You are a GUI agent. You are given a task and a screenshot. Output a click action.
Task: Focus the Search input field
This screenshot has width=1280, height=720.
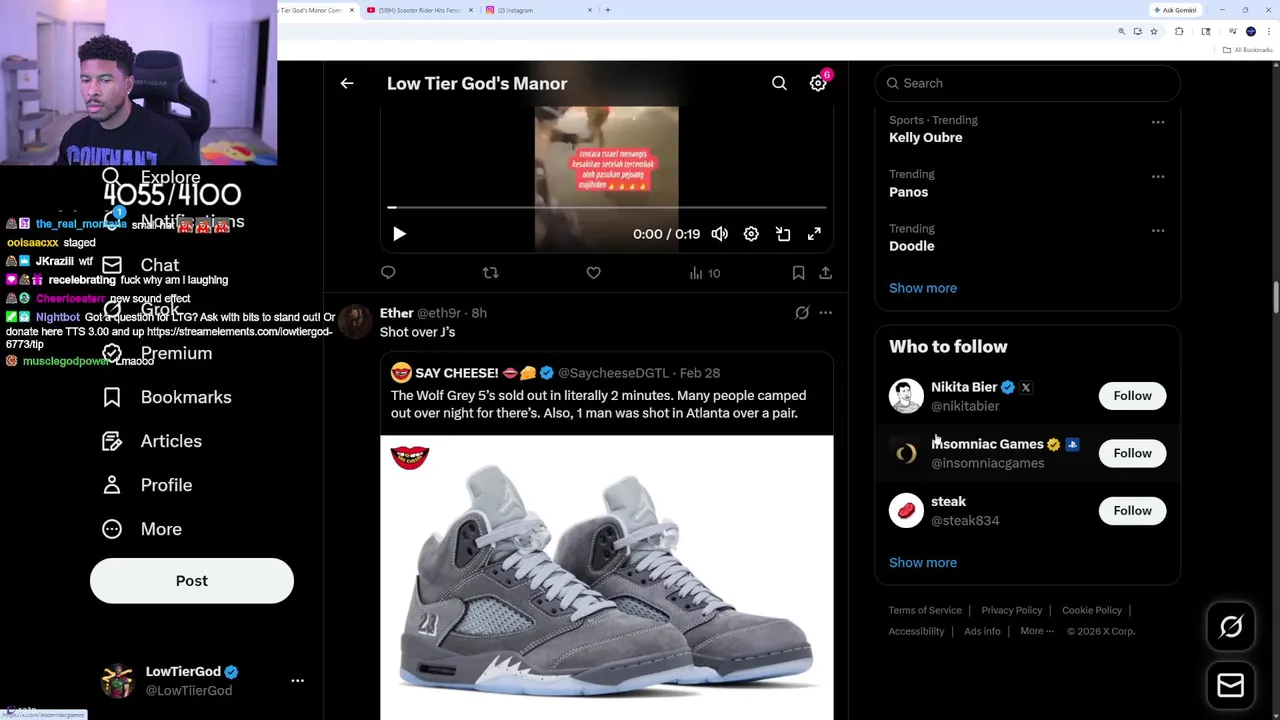coord(1028,83)
